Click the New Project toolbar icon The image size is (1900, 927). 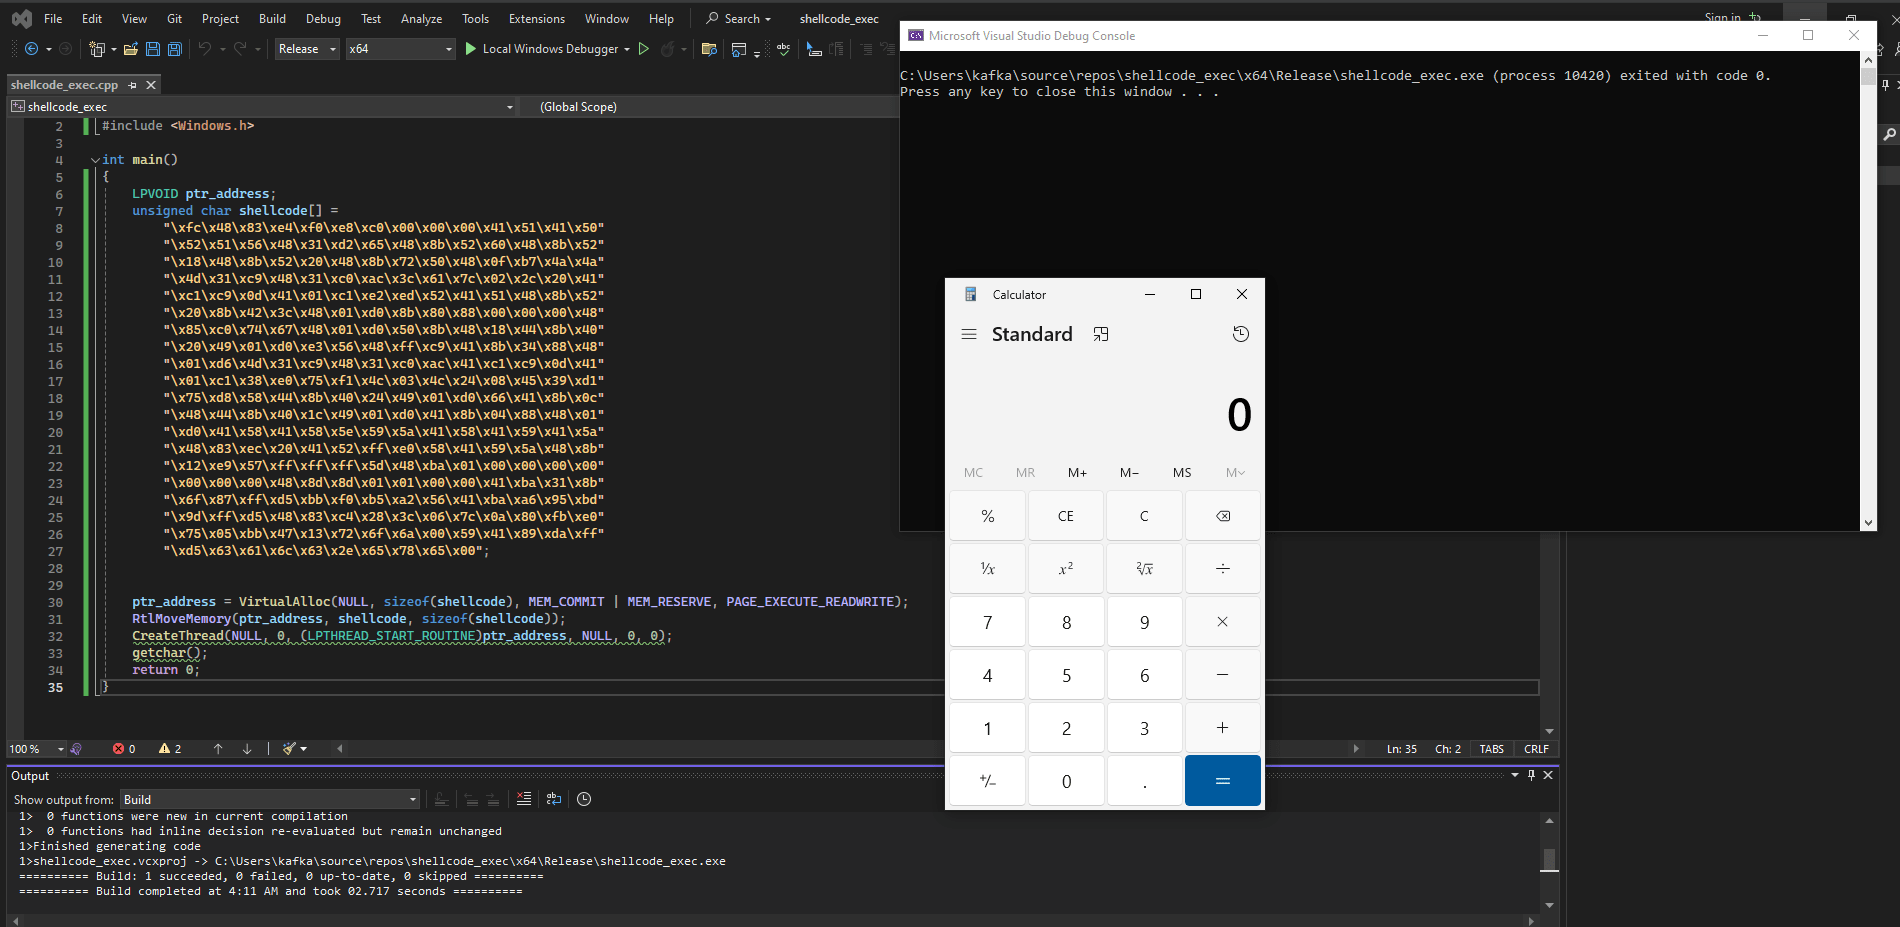[x=97, y=49]
